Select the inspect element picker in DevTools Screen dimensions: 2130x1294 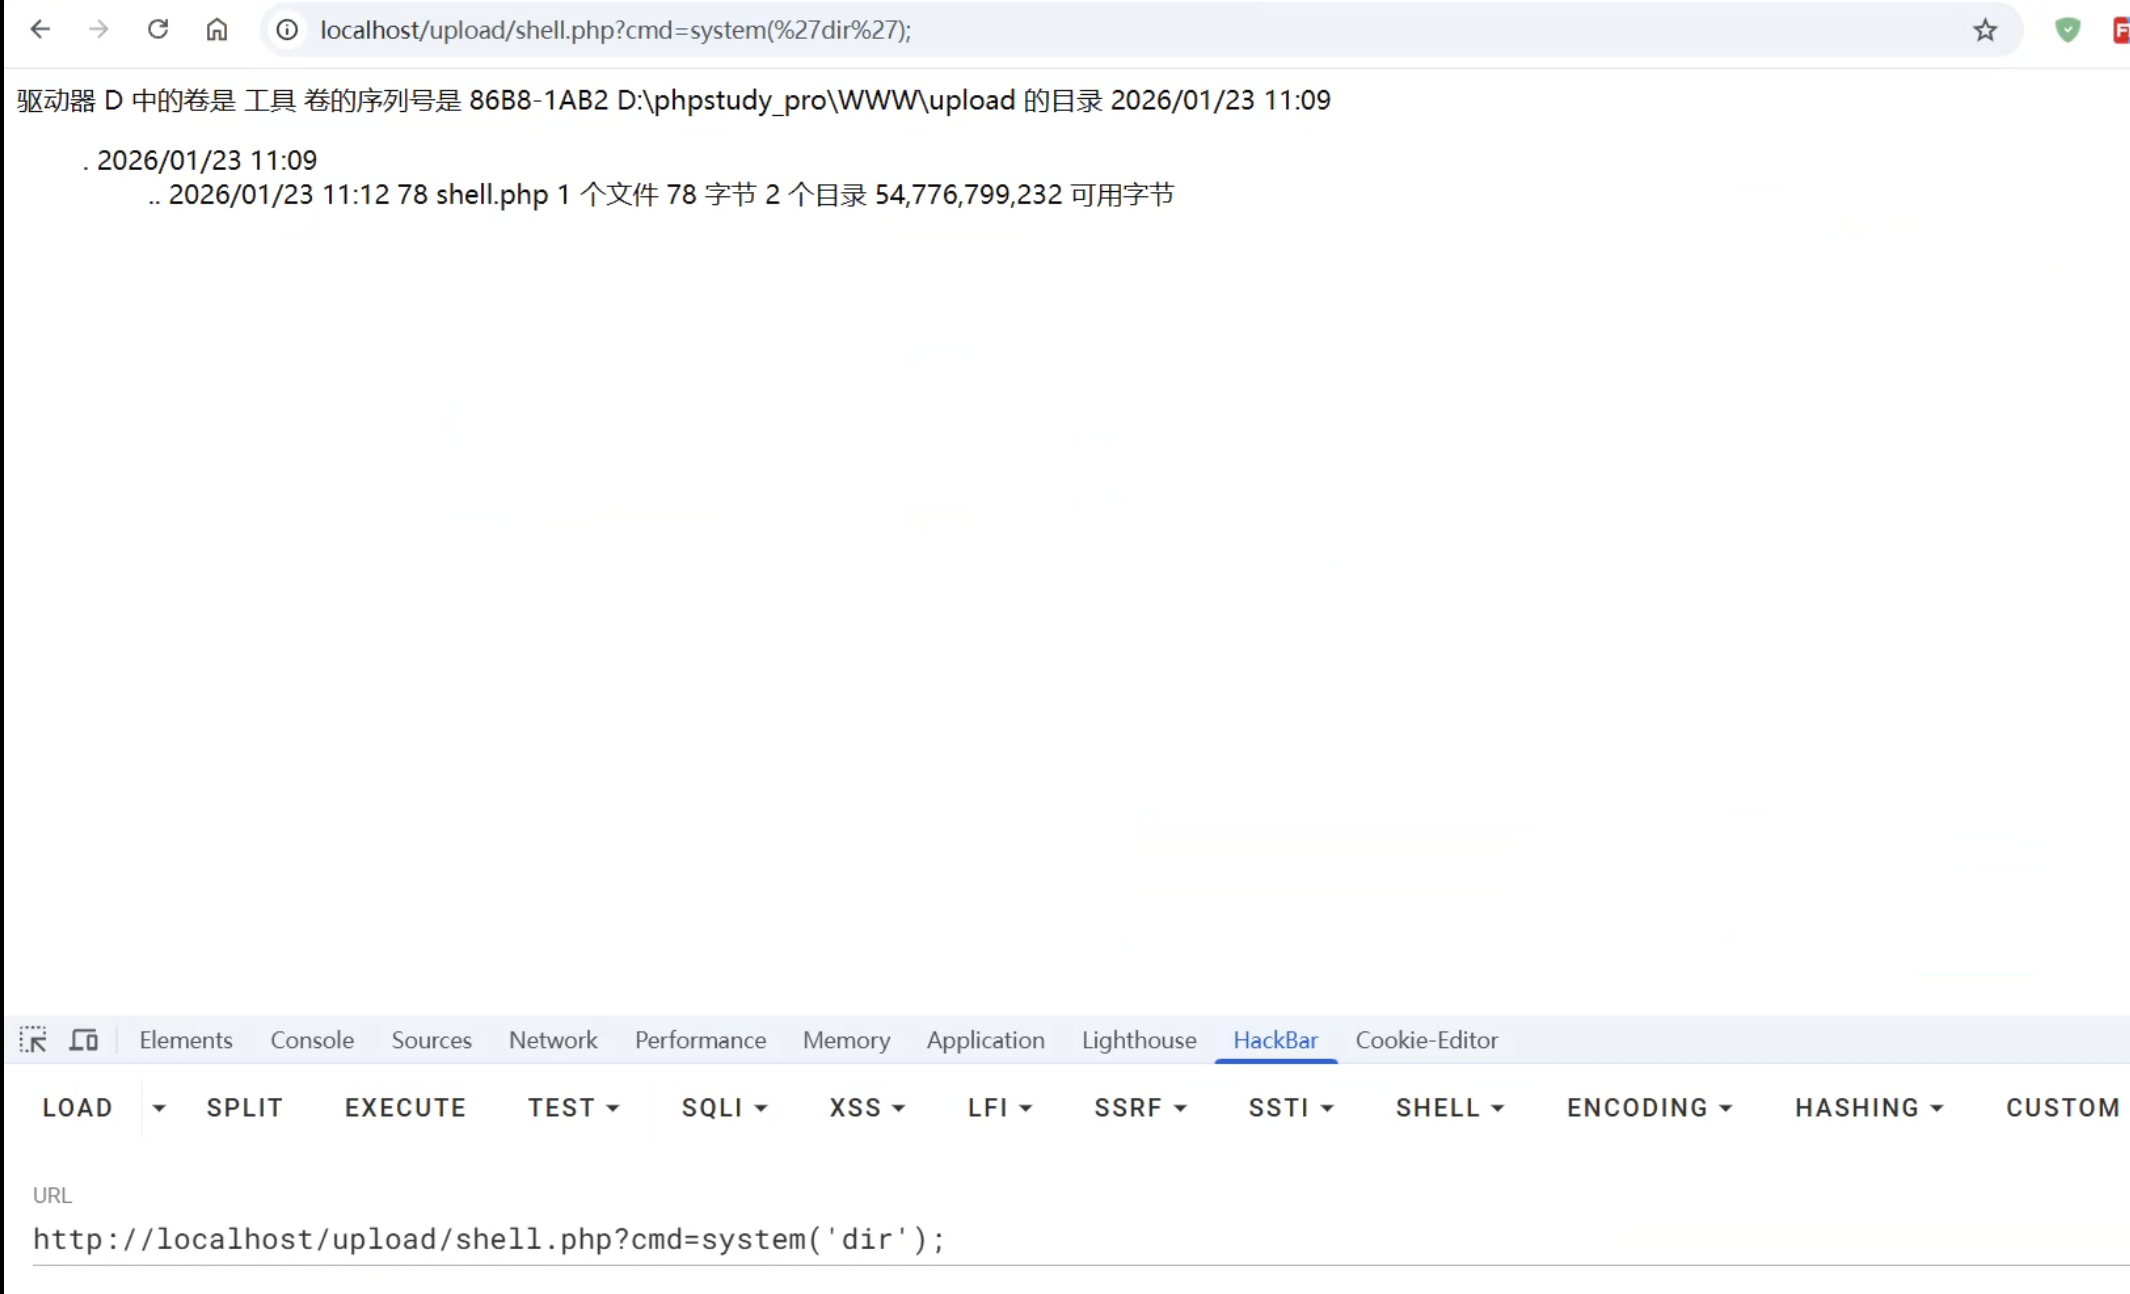point(33,1040)
